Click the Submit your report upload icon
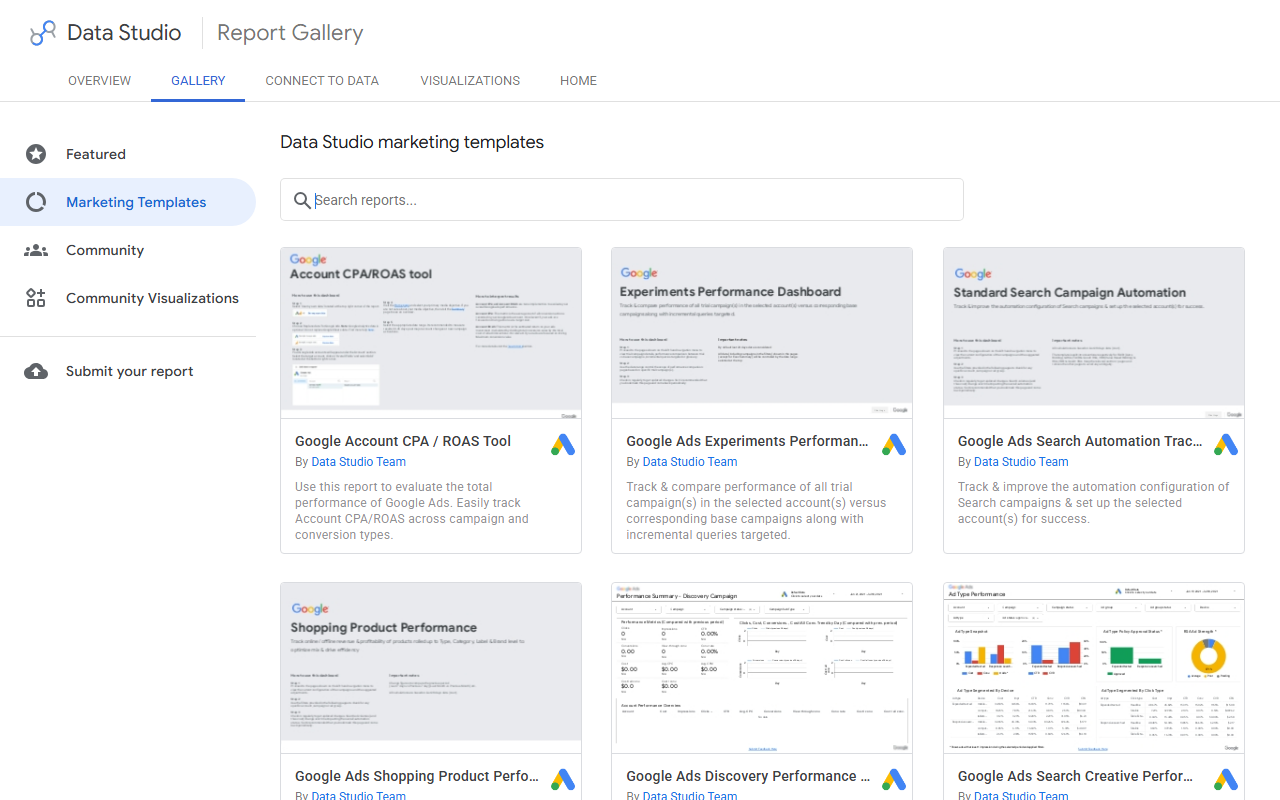This screenshot has width=1280, height=800. click(x=36, y=371)
